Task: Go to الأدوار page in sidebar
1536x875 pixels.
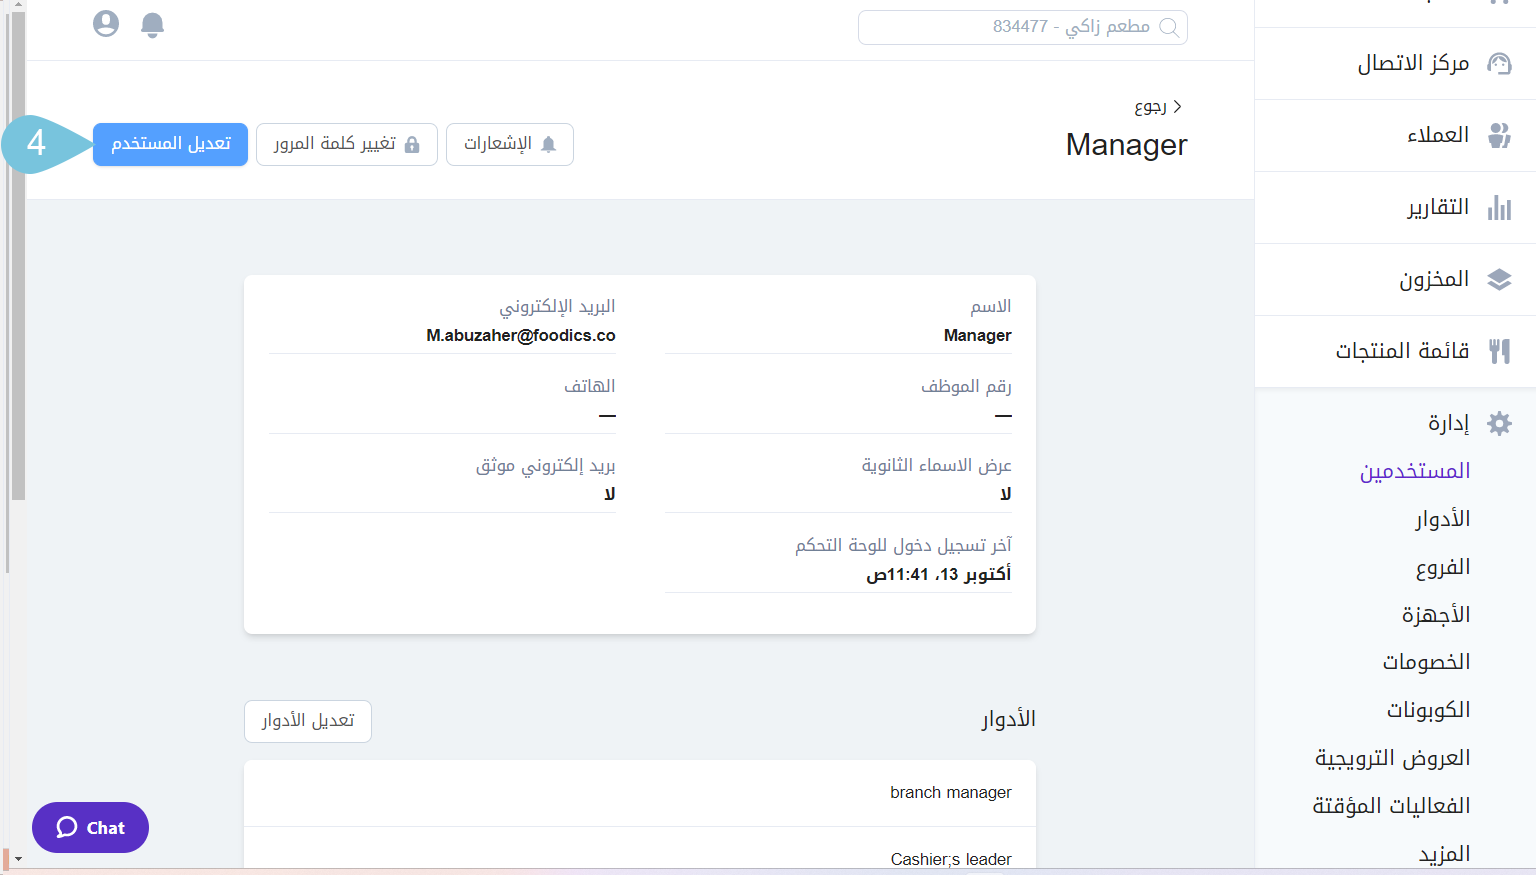Action: pos(1443,519)
